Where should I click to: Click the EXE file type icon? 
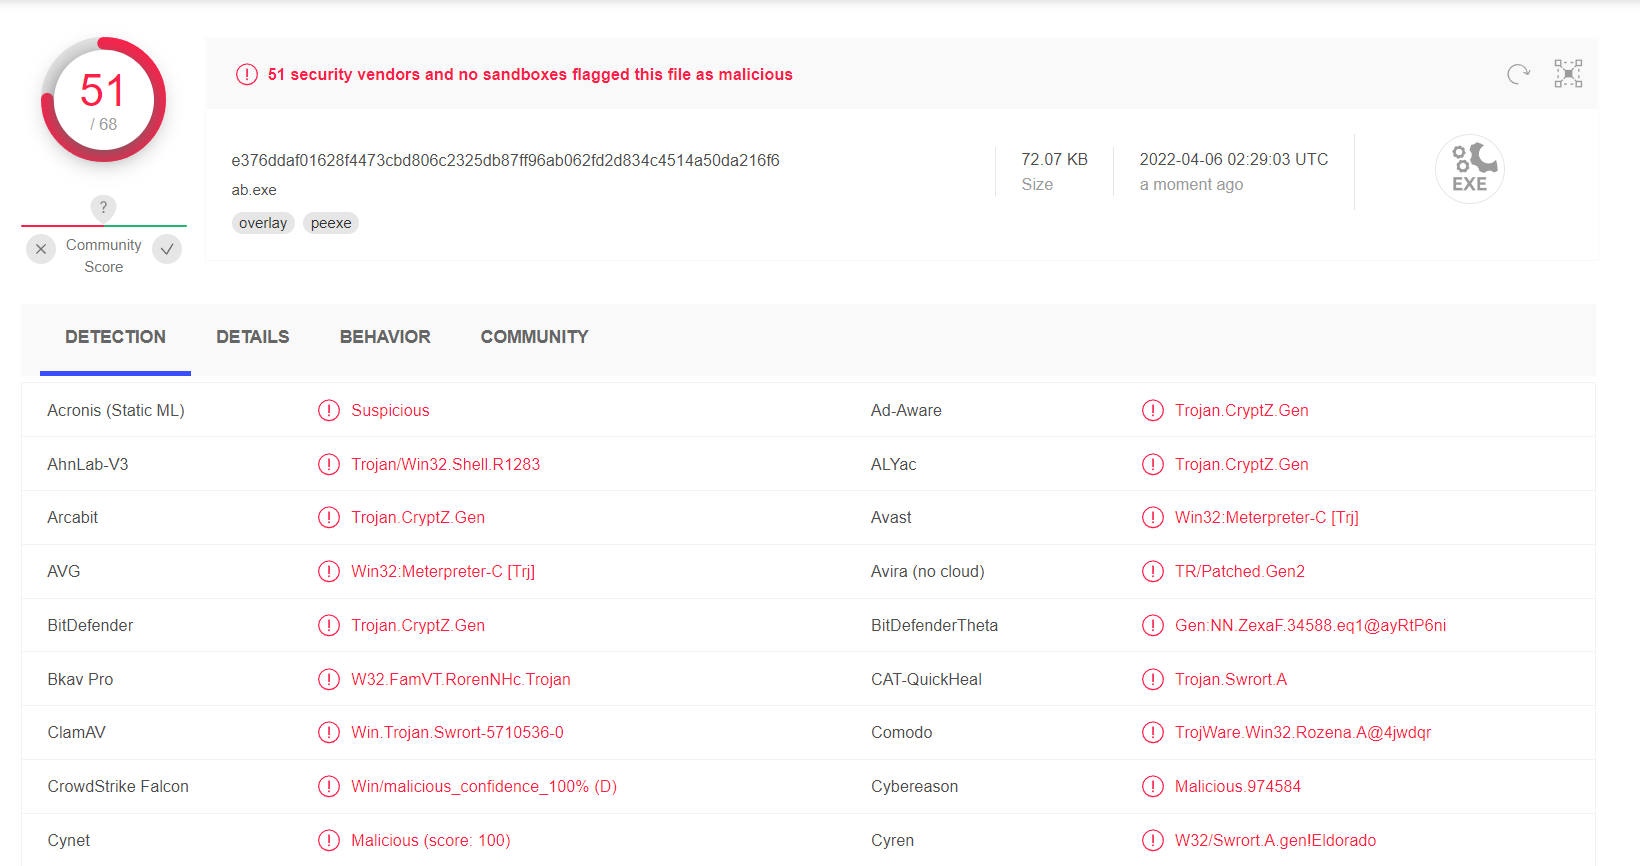click(1470, 169)
